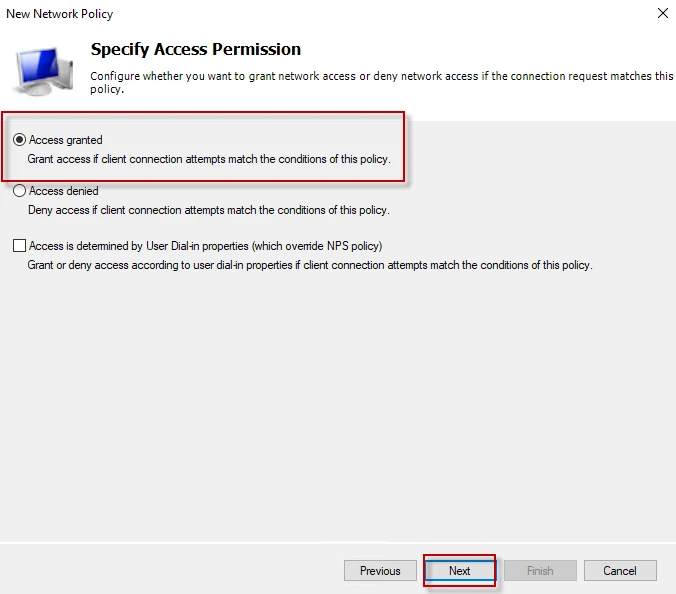676x594 pixels.
Task: Close the New Network Policy dialog
Action: 662,14
